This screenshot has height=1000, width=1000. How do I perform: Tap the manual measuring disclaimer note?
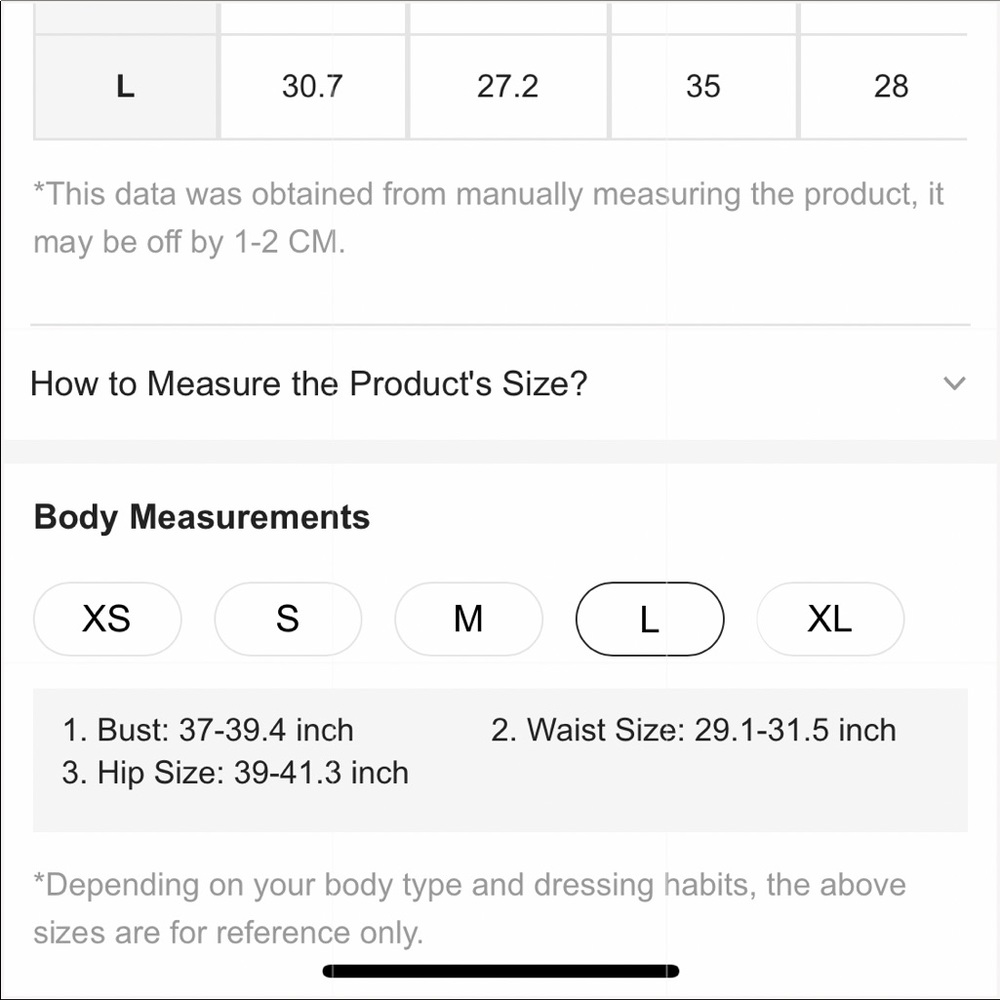click(x=488, y=217)
